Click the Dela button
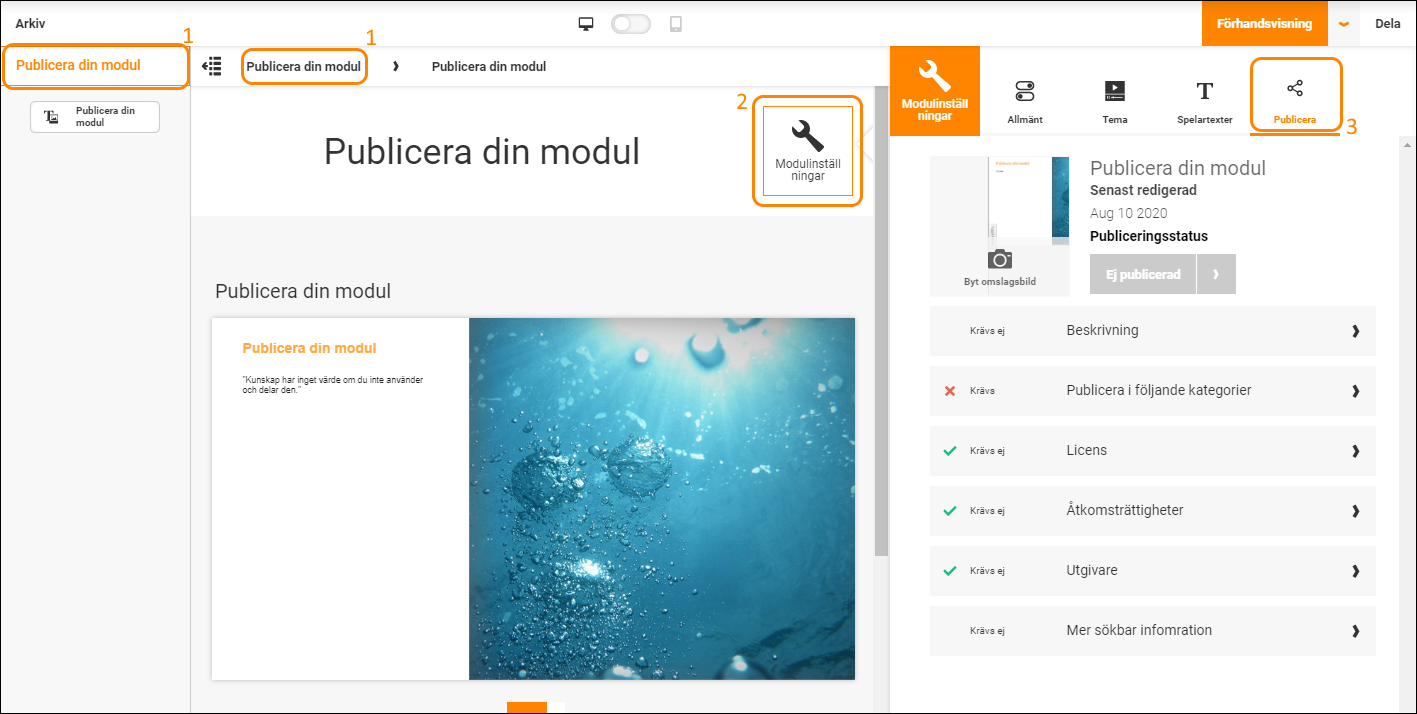 [x=1388, y=24]
